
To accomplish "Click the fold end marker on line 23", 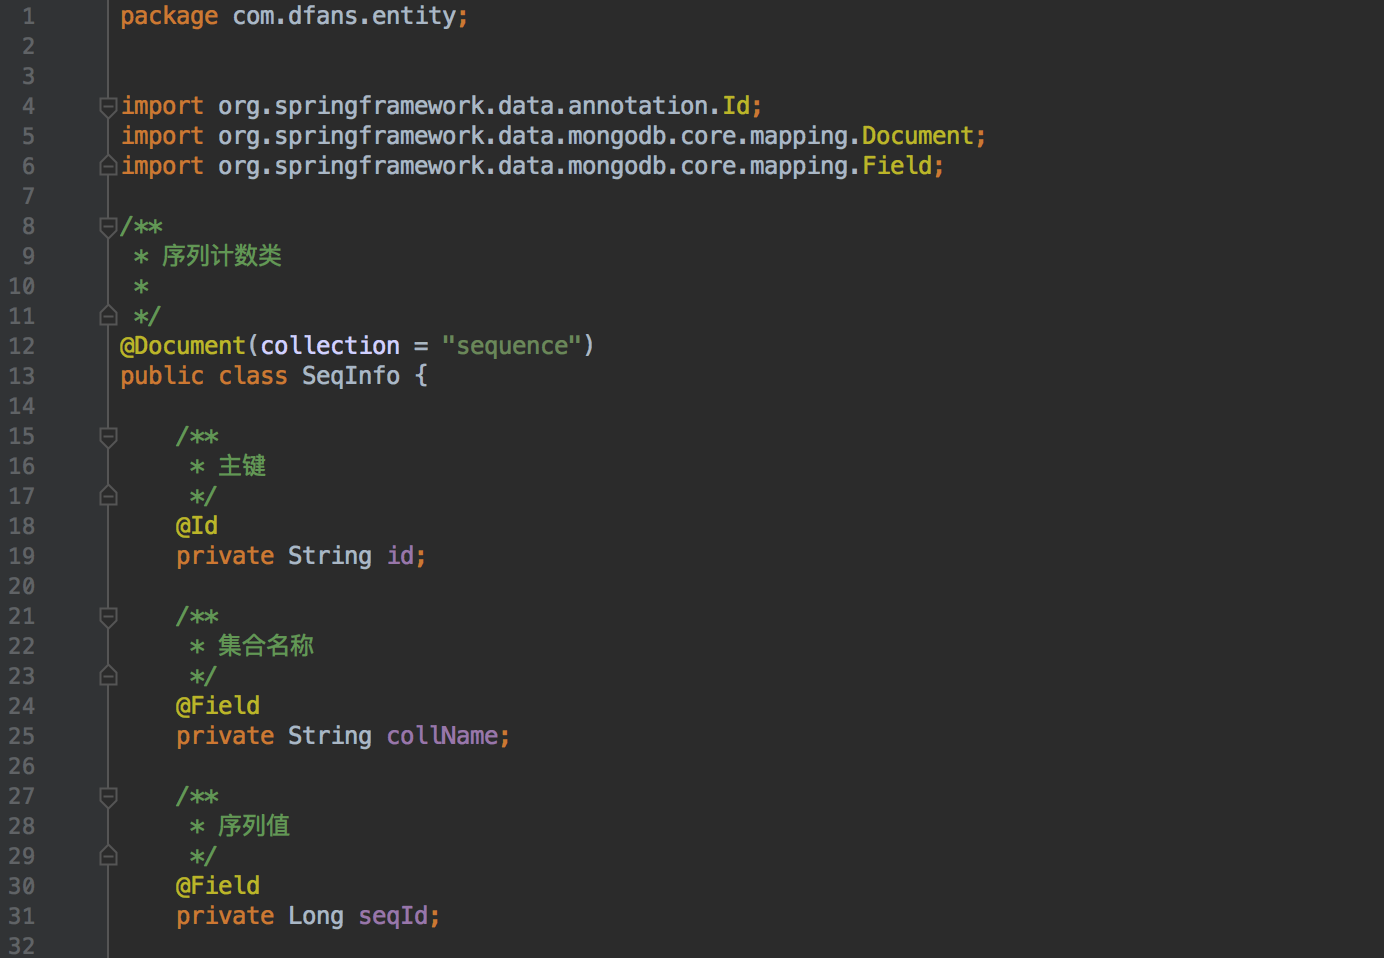I will pyautogui.click(x=108, y=676).
